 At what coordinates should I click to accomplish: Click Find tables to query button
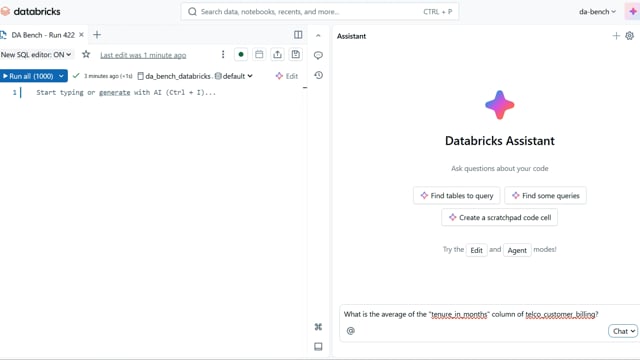pyautogui.click(x=457, y=196)
